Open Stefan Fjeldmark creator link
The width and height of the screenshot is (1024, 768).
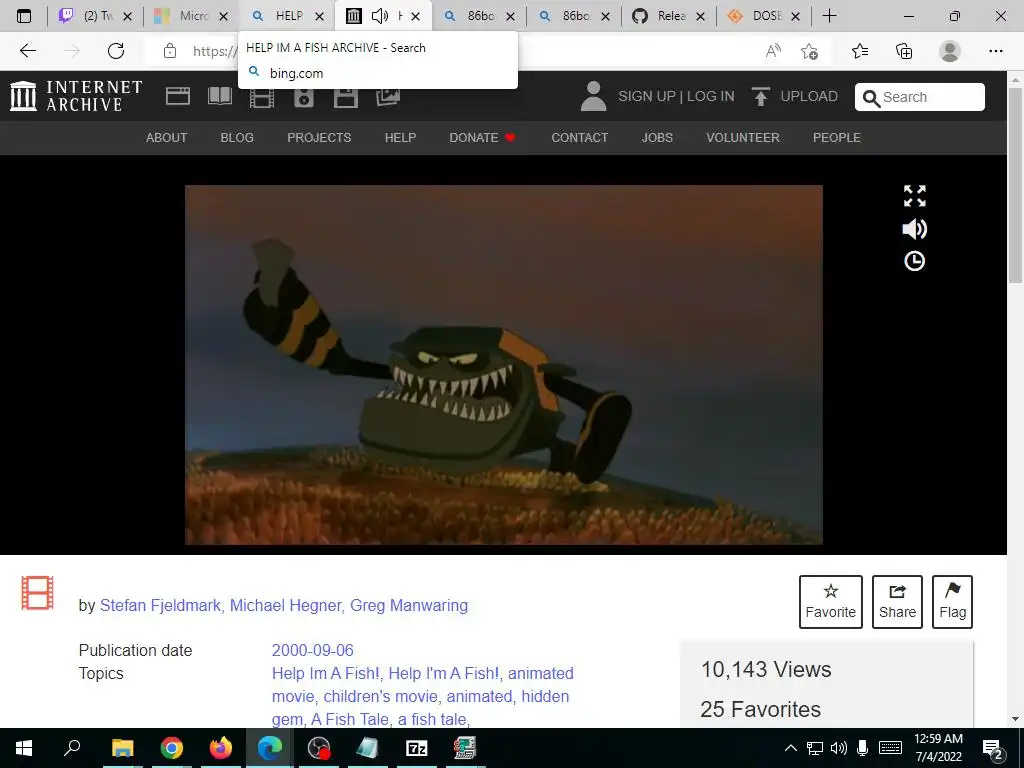click(x=160, y=605)
